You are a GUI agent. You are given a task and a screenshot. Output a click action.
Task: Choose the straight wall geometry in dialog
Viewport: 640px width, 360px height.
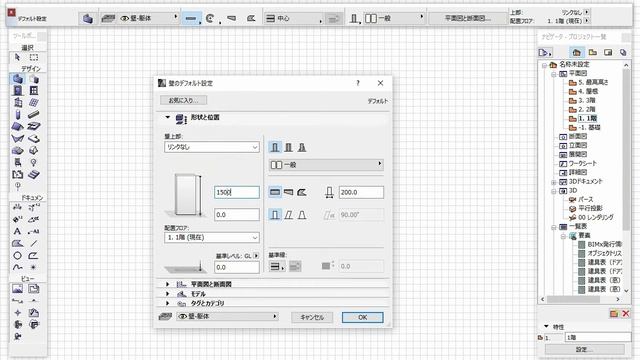[275, 192]
